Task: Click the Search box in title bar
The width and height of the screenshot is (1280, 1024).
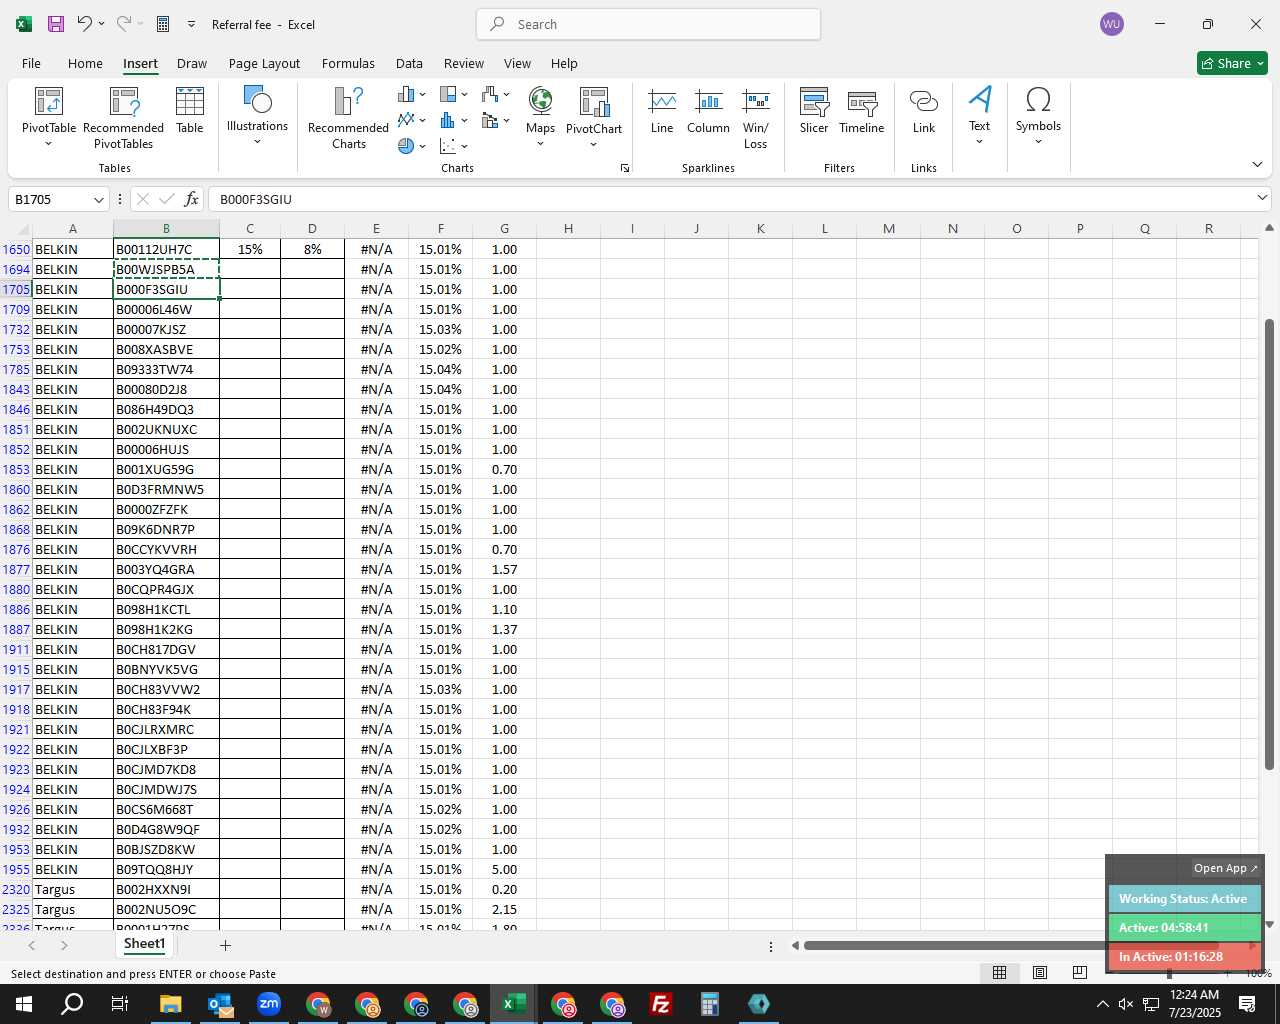Action: point(648,24)
